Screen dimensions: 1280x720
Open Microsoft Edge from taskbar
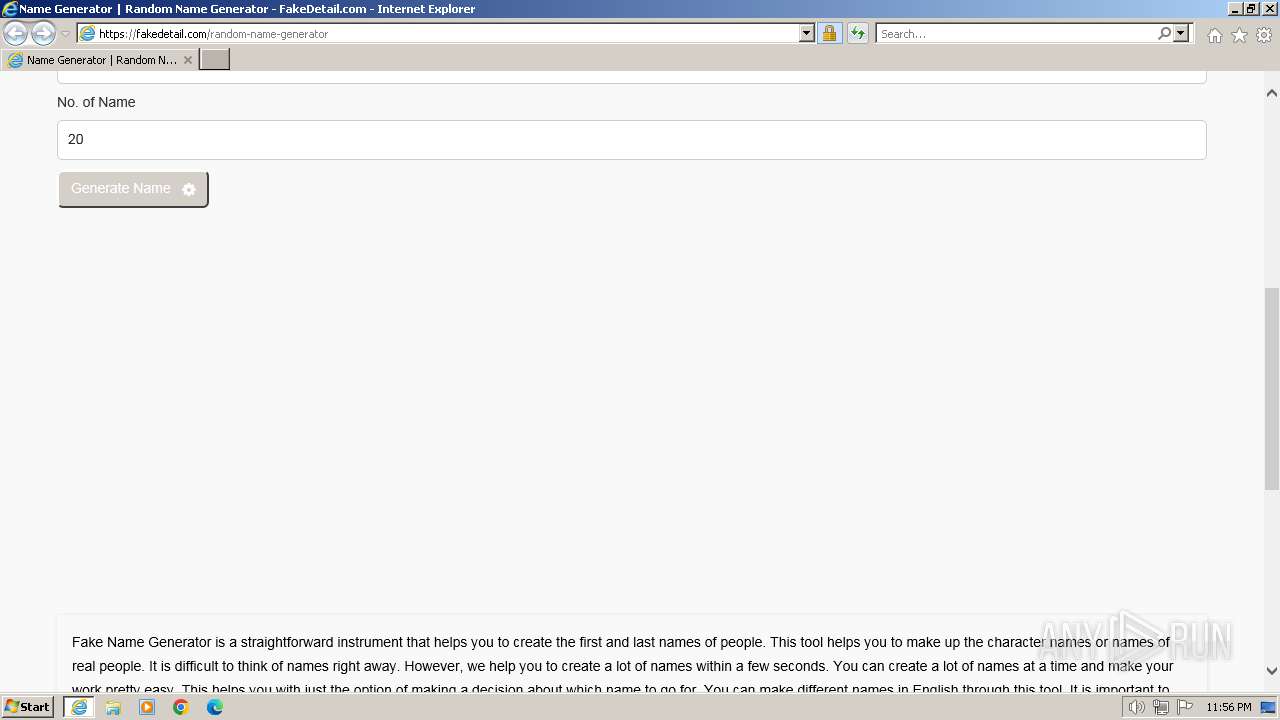(215, 707)
